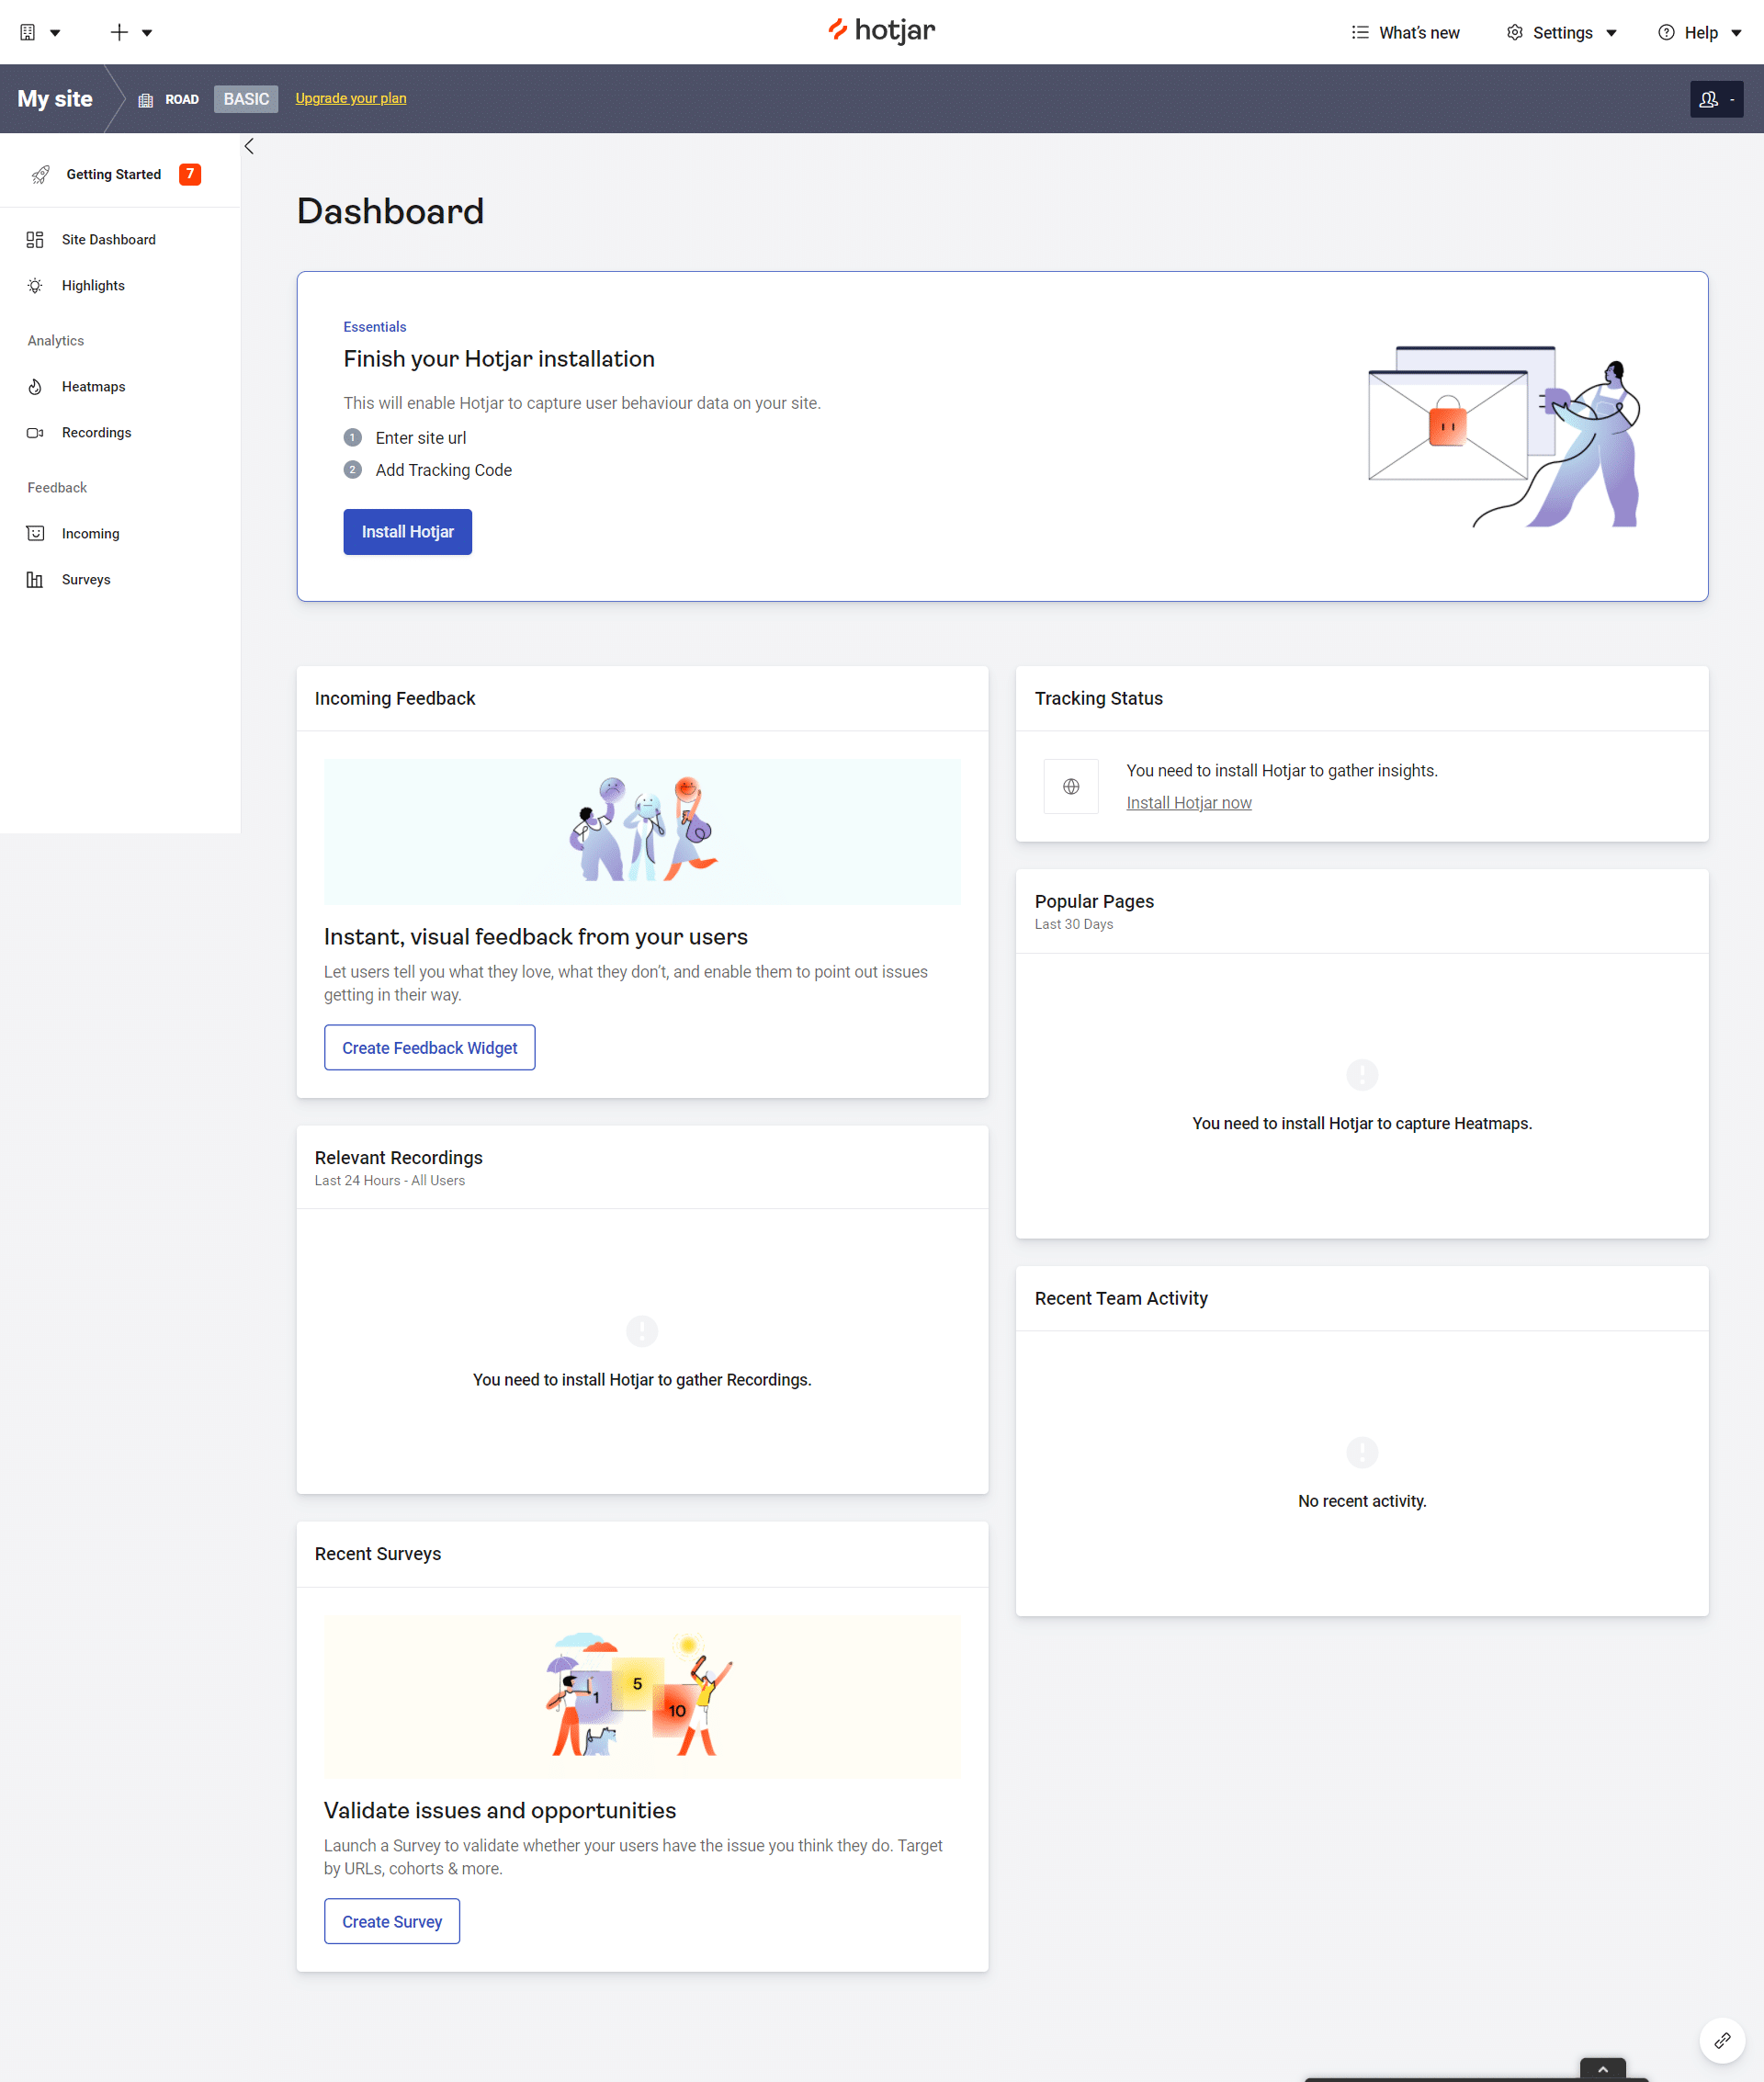
Task: Click Install Hotjar now tracking status link
Action: click(x=1190, y=803)
